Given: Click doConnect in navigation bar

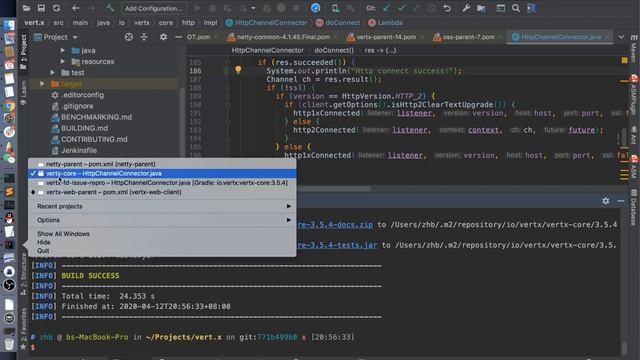Looking at the screenshot, I should click(x=338, y=23).
